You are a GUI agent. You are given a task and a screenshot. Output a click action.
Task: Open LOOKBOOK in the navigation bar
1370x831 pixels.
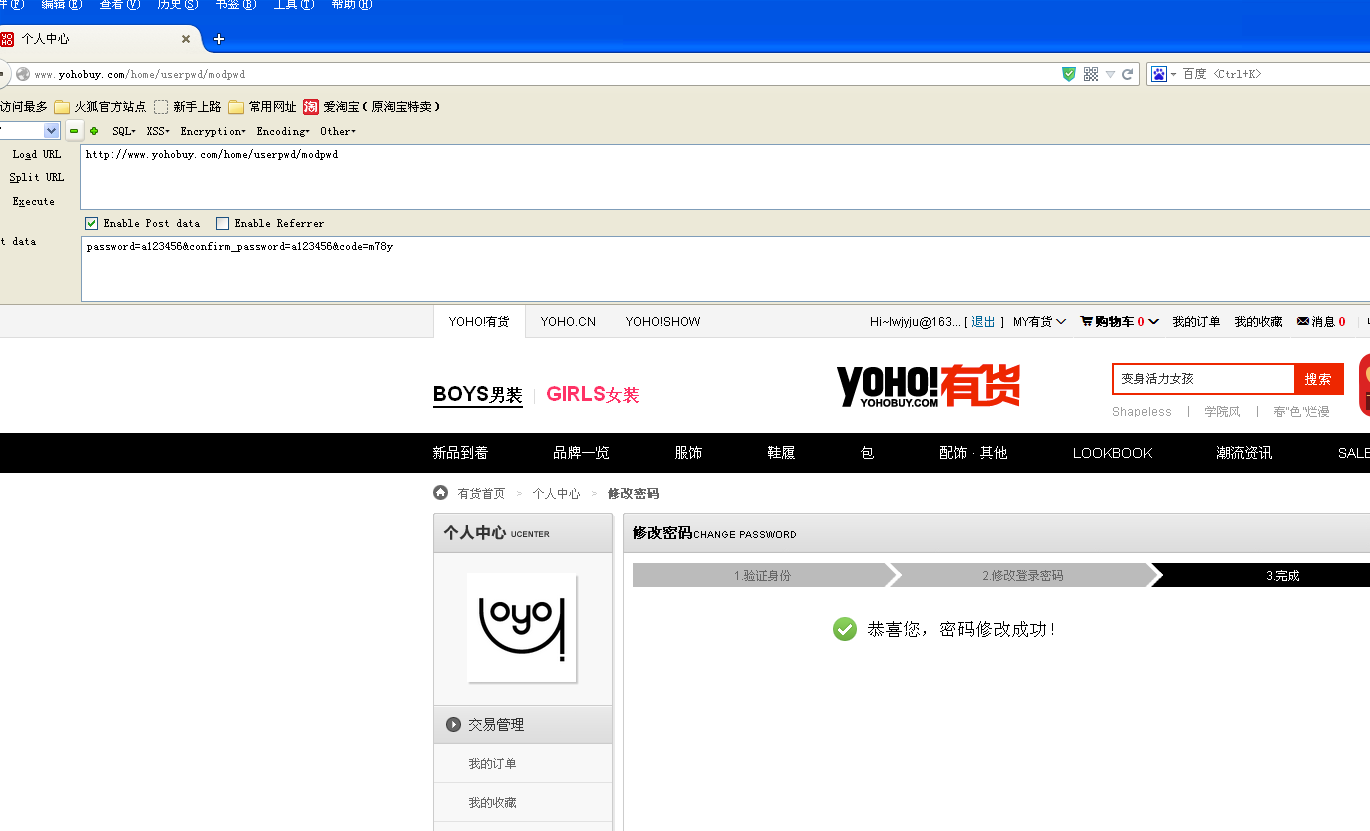(x=1112, y=453)
